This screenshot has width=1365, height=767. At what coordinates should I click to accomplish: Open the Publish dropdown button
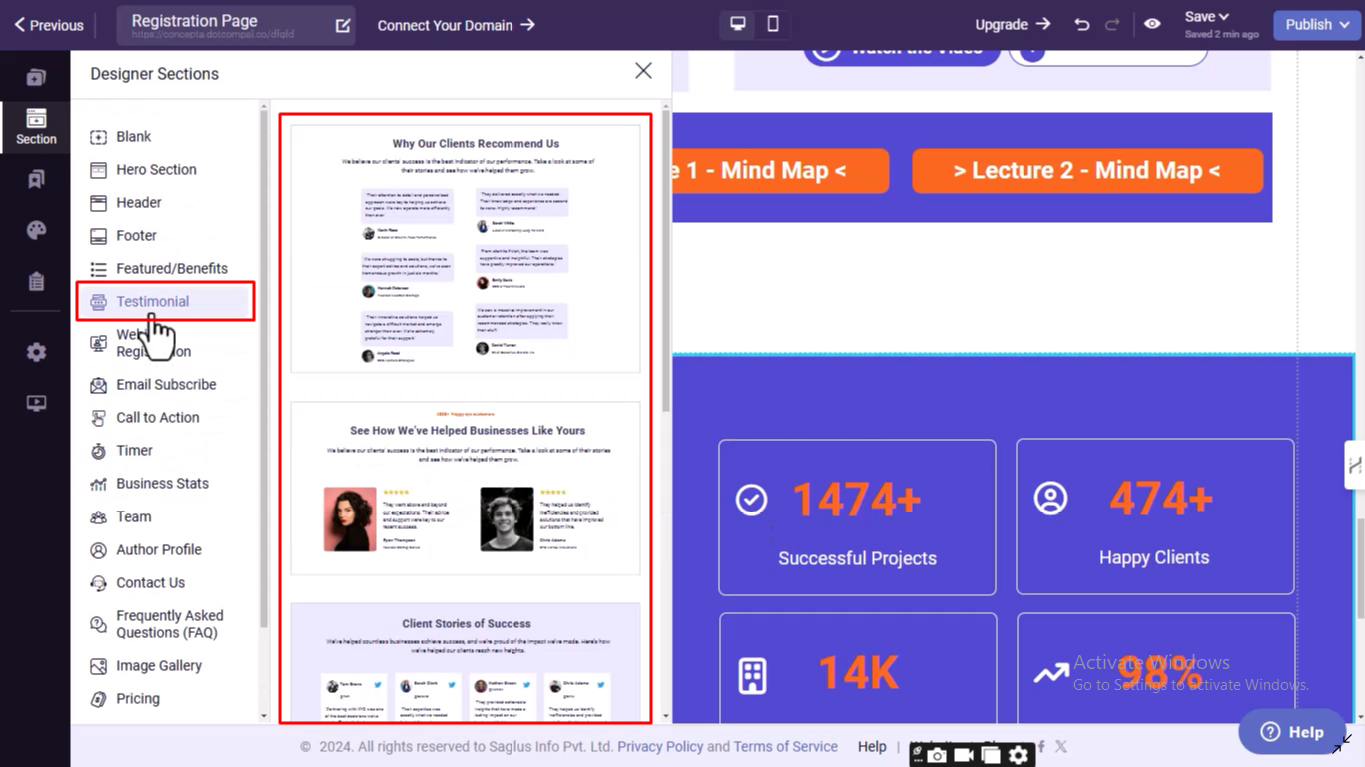point(1316,25)
